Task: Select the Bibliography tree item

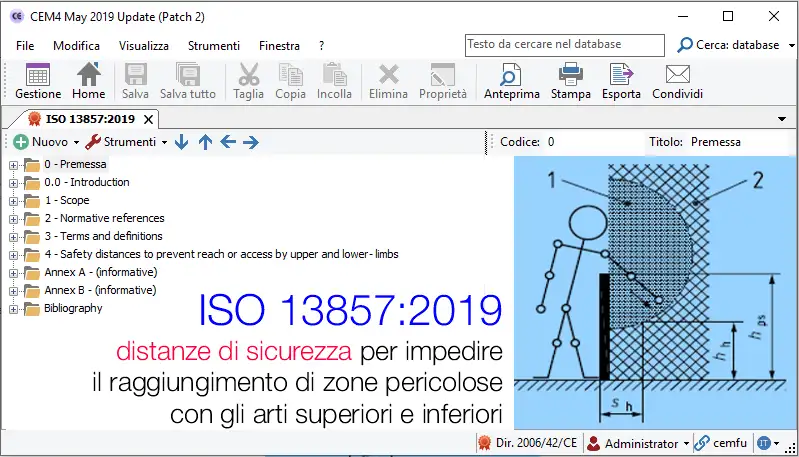Action: [x=73, y=309]
